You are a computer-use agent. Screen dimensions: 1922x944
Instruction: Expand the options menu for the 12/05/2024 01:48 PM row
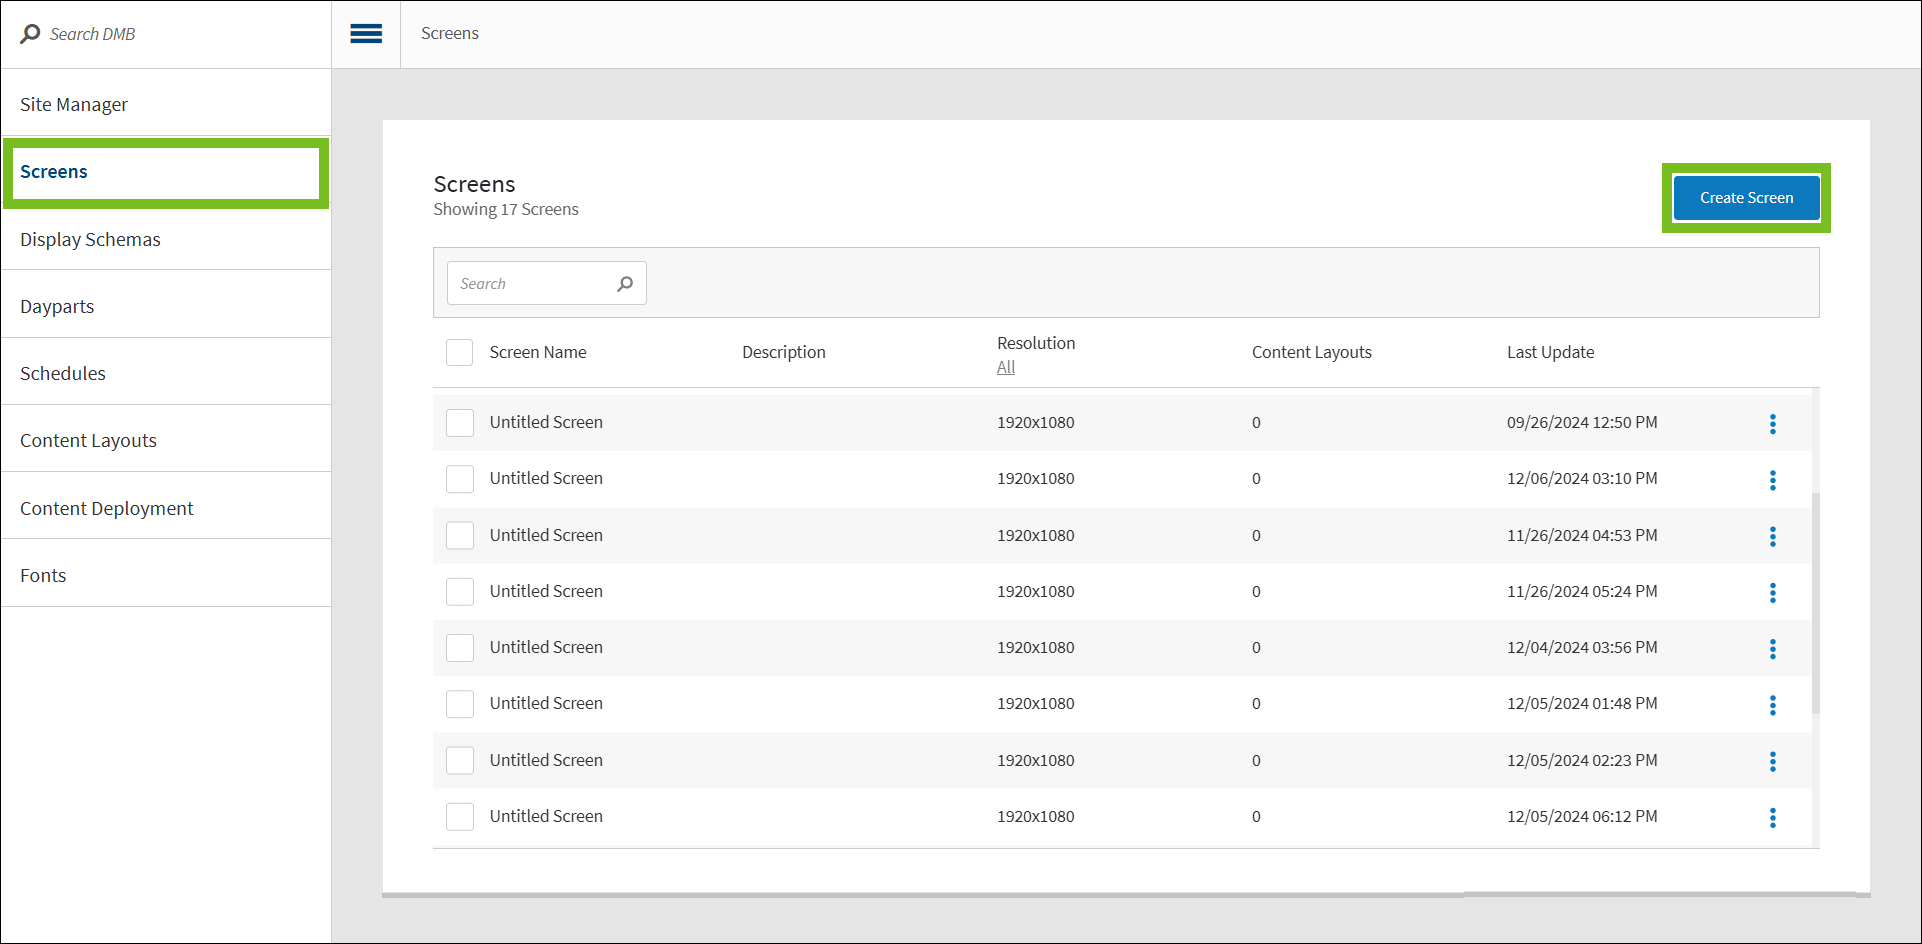[x=1772, y=705]
